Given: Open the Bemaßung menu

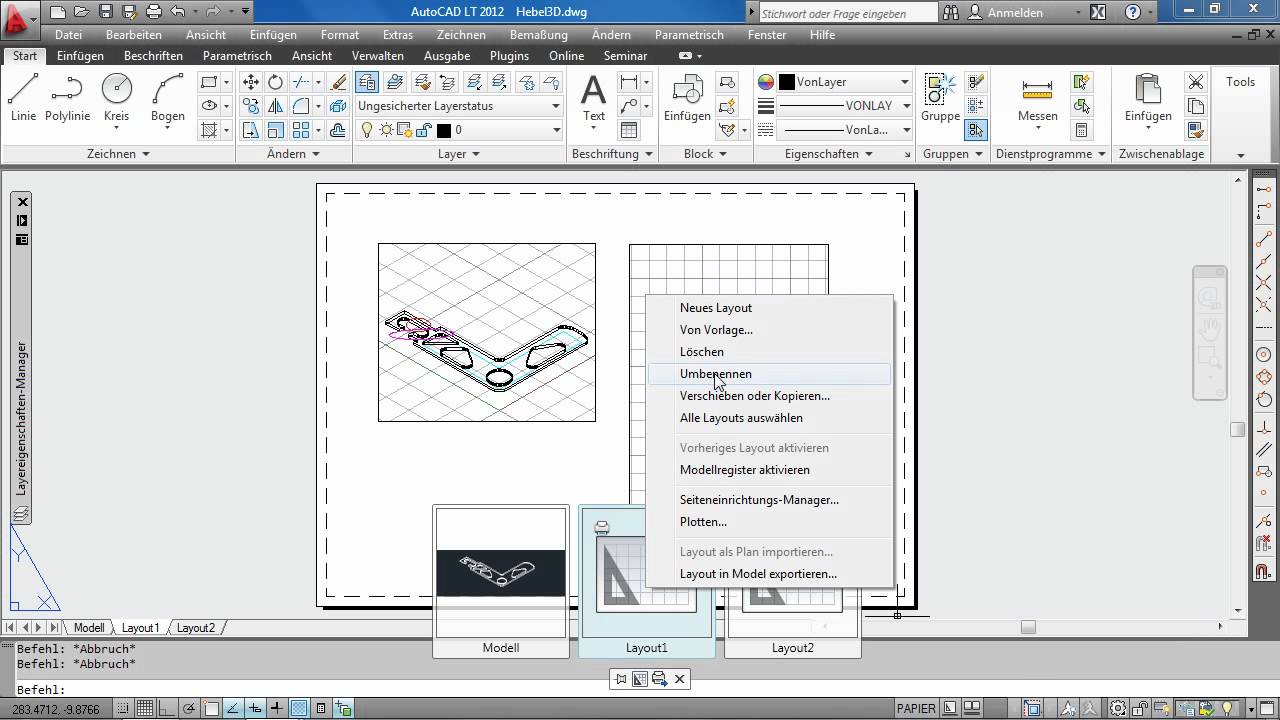Looking at the screenshot, I should click(539, 35).
